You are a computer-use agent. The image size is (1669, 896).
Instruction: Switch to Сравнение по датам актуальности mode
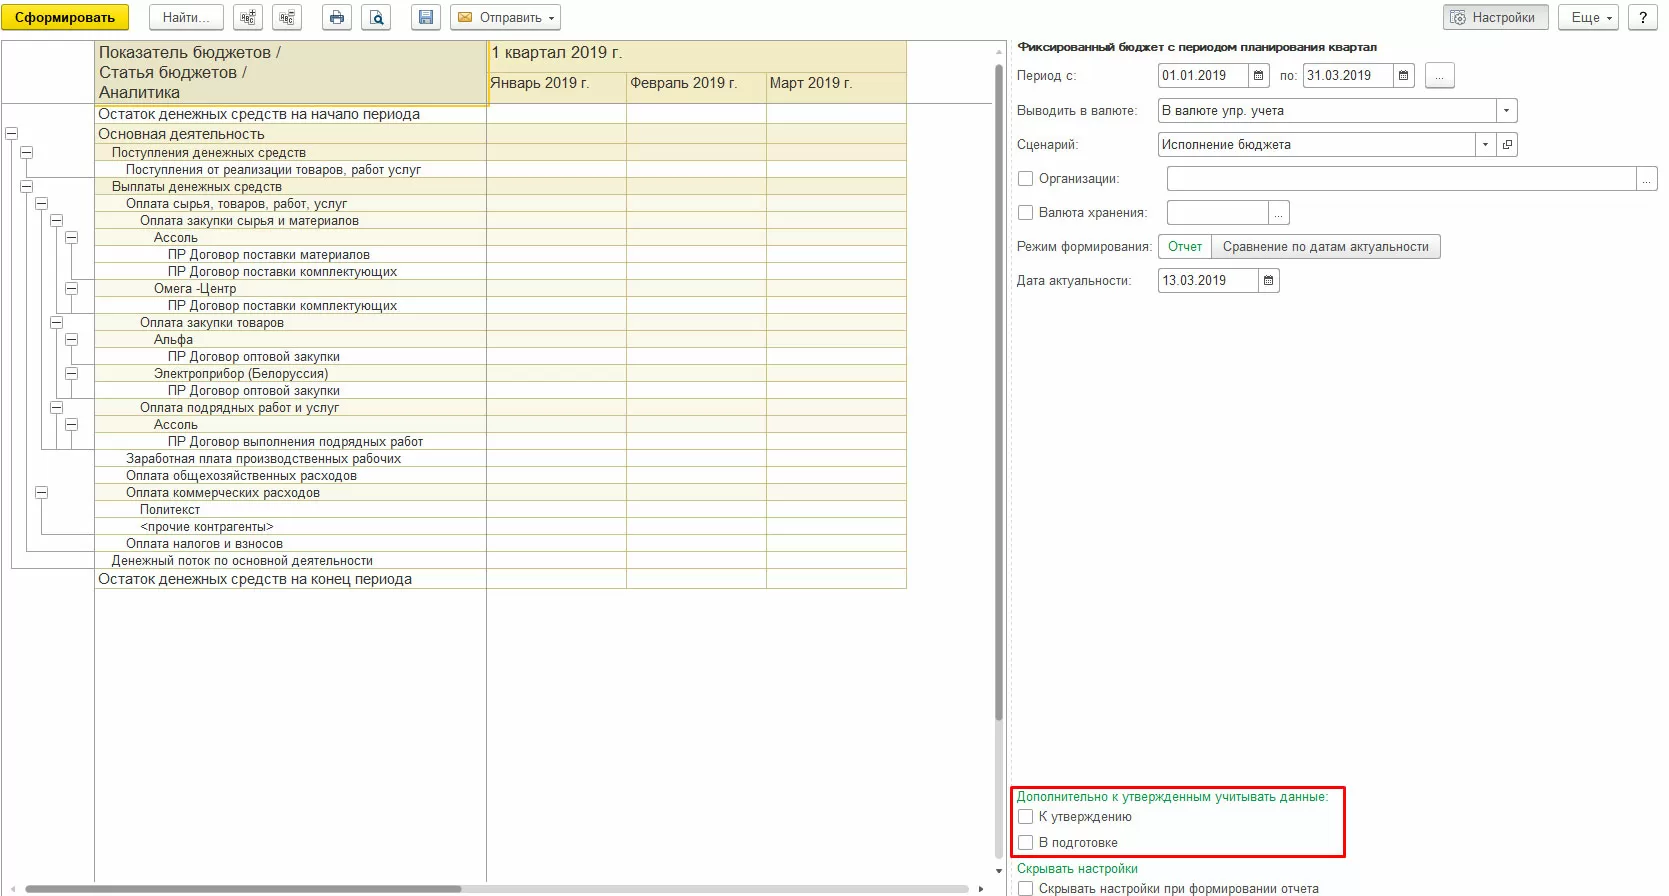pos(1325,247)
